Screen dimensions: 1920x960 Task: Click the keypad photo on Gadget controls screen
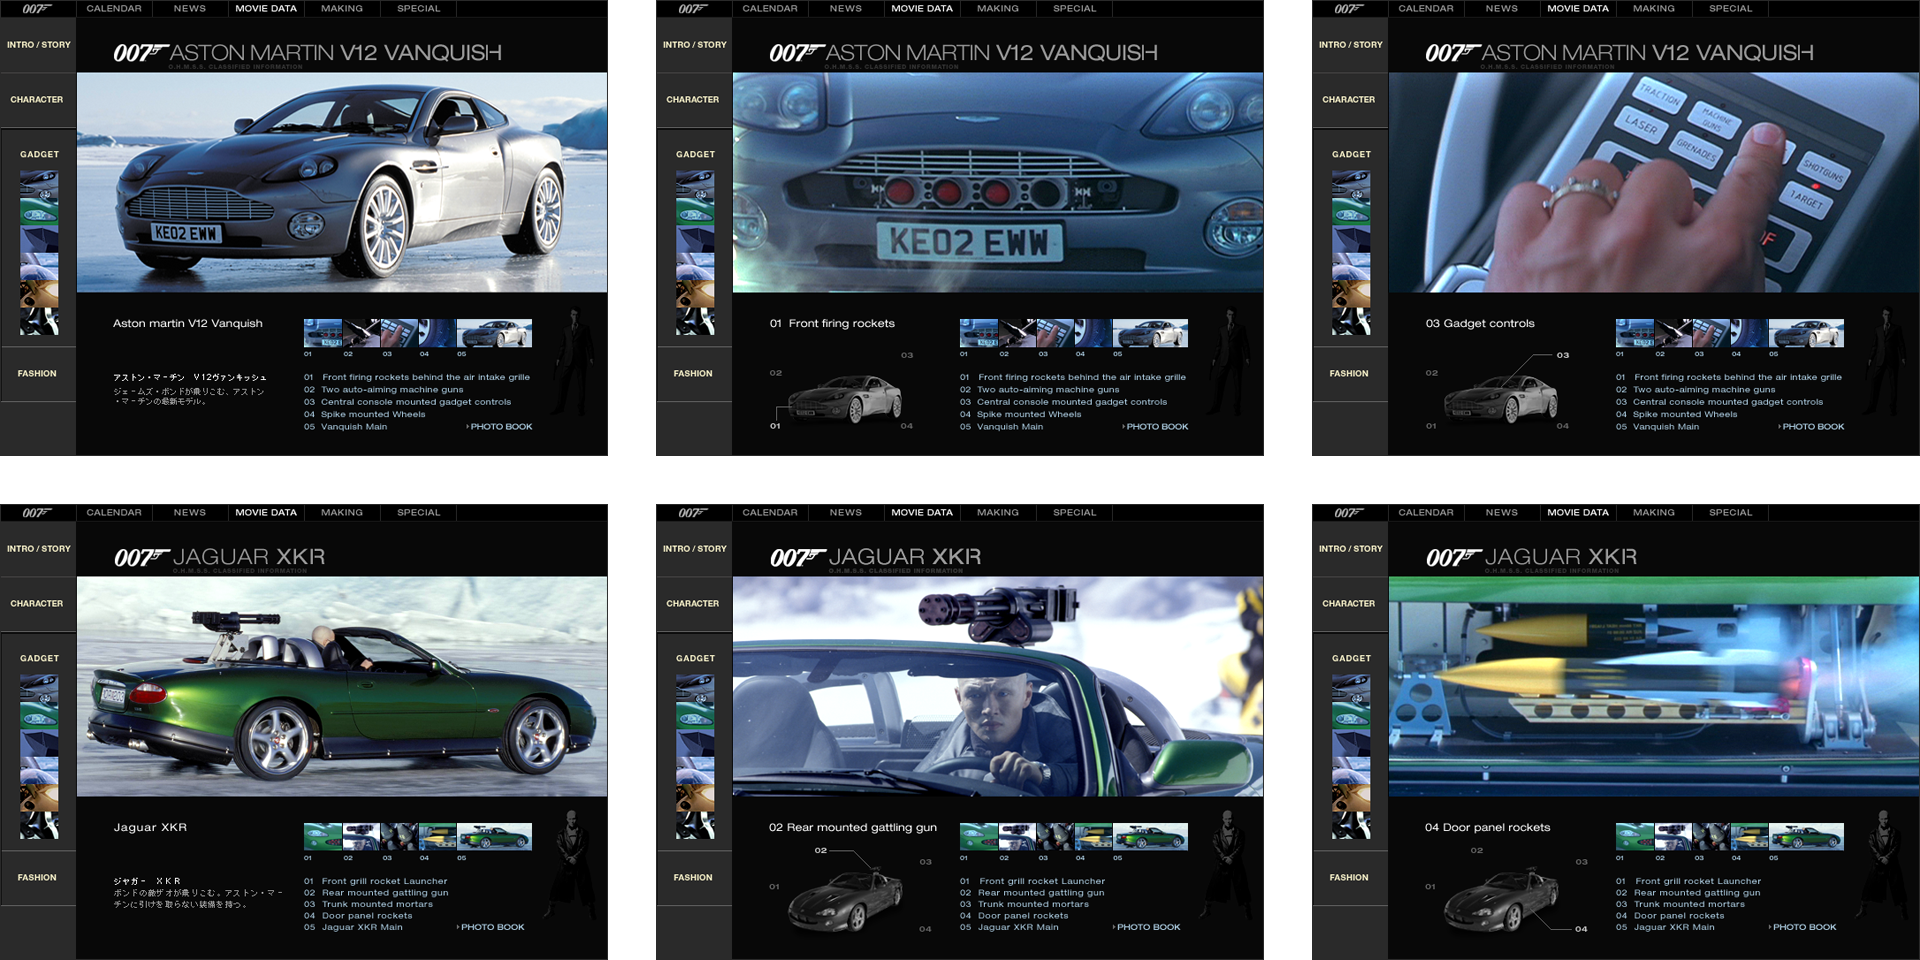1654,182
